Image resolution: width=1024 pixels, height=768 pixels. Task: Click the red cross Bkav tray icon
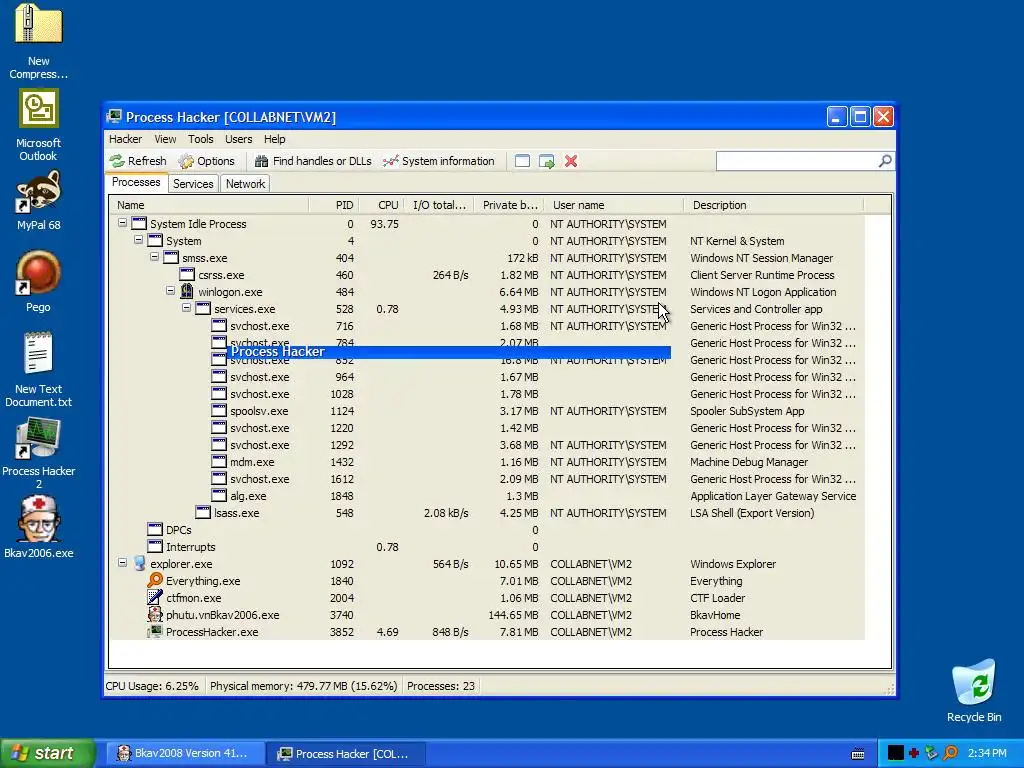pos(914,753)
